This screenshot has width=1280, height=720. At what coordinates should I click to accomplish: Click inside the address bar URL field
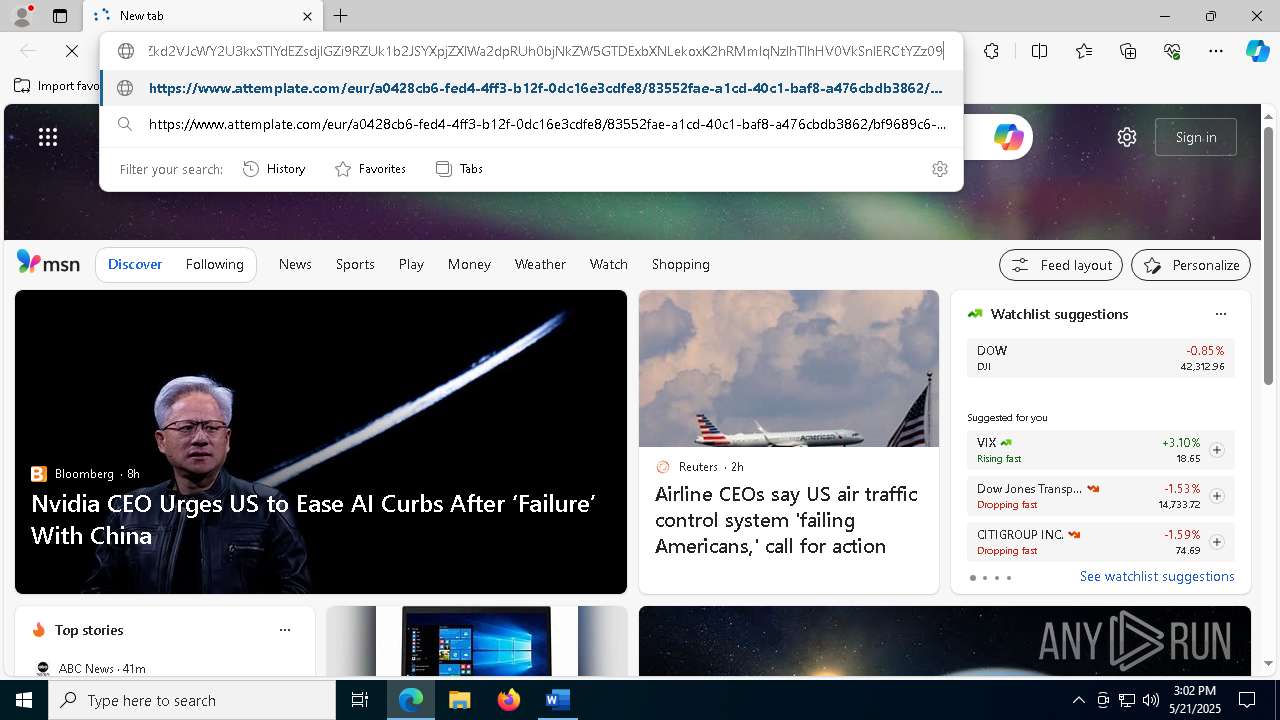point(545,51)
